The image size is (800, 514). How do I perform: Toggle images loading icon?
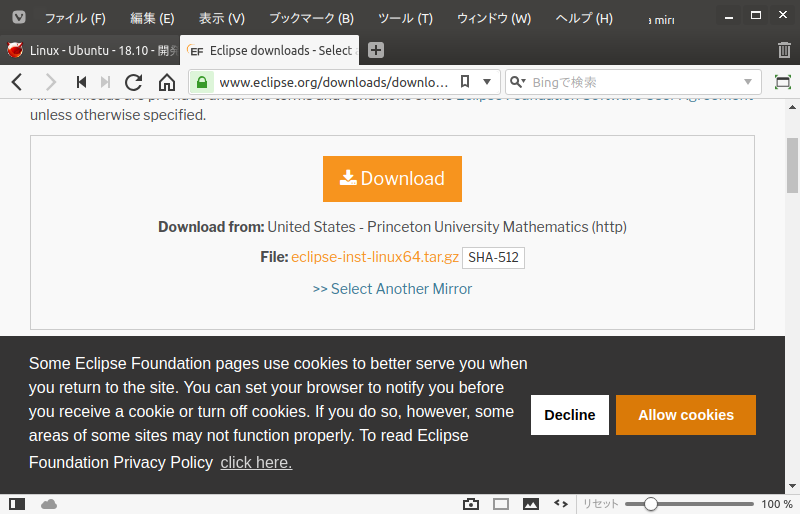[531, 504]
